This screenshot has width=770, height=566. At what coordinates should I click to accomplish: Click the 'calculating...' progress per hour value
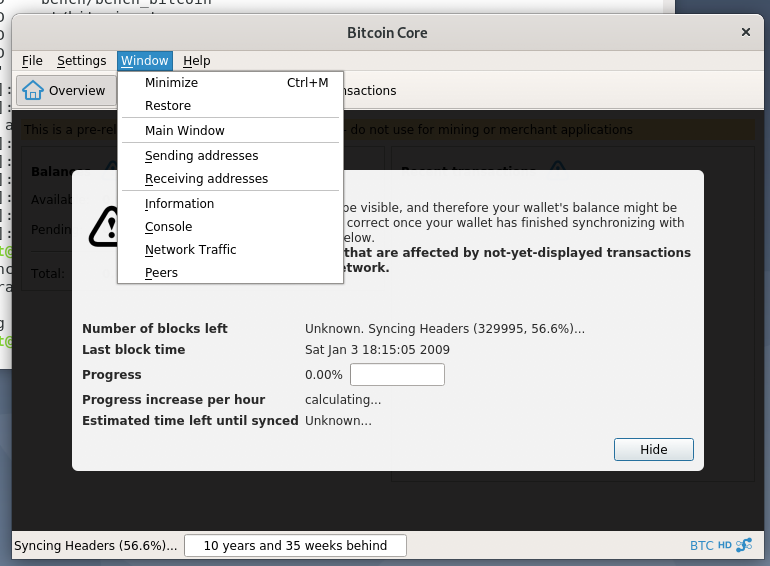pyautogui.click(x=343, y=400)
